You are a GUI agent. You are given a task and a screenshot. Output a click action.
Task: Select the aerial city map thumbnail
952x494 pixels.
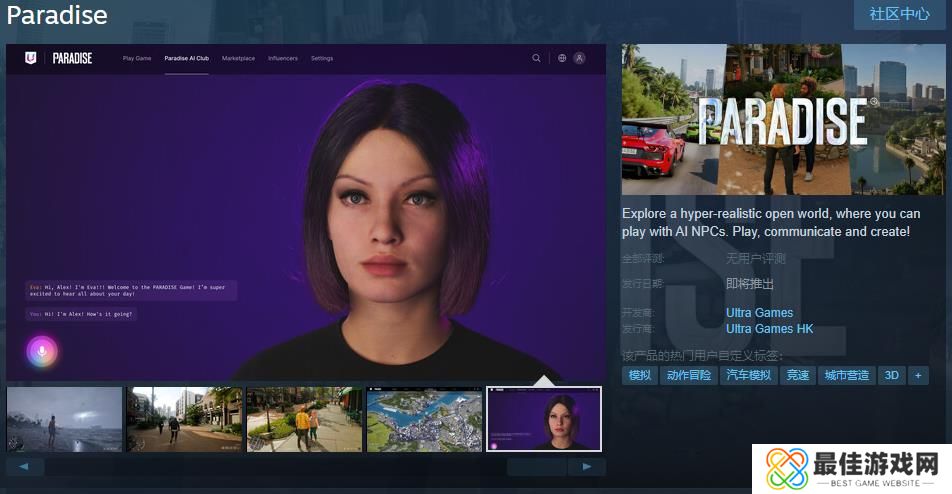click(x=424, y=419)
